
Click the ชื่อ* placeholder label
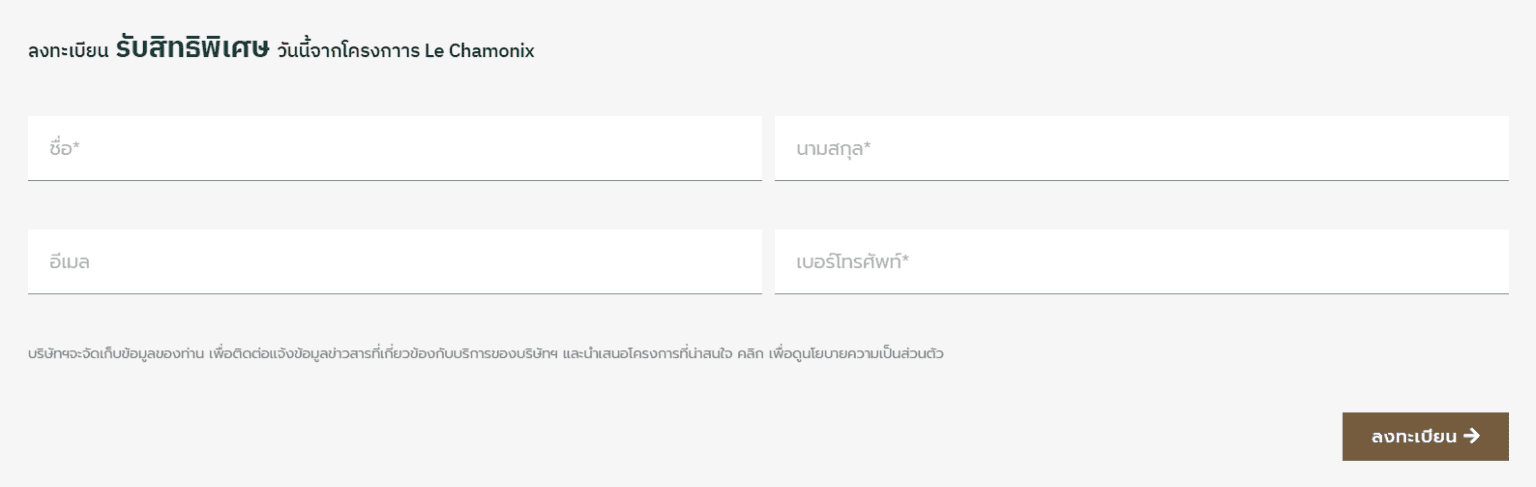point(64,149)
